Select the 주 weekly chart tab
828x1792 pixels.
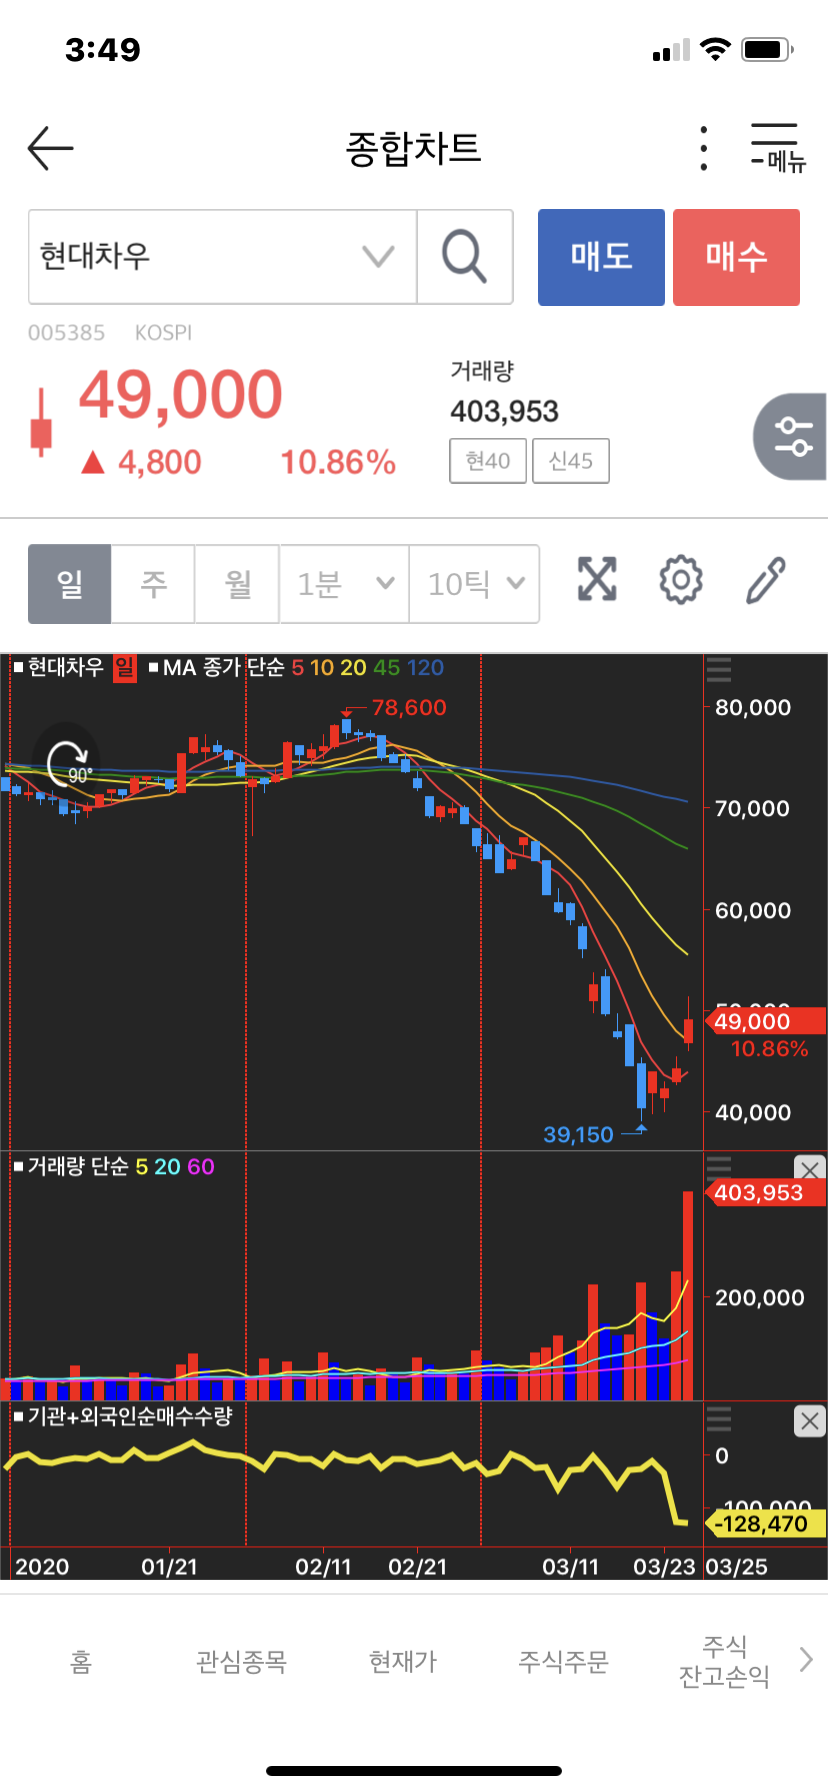153,583
